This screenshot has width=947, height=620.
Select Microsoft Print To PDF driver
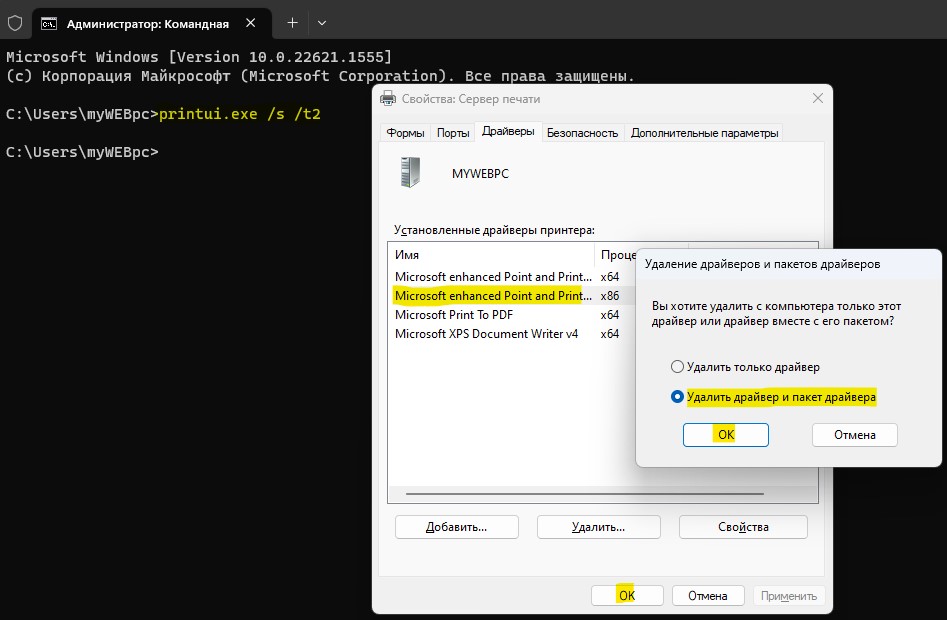point(512,315)
